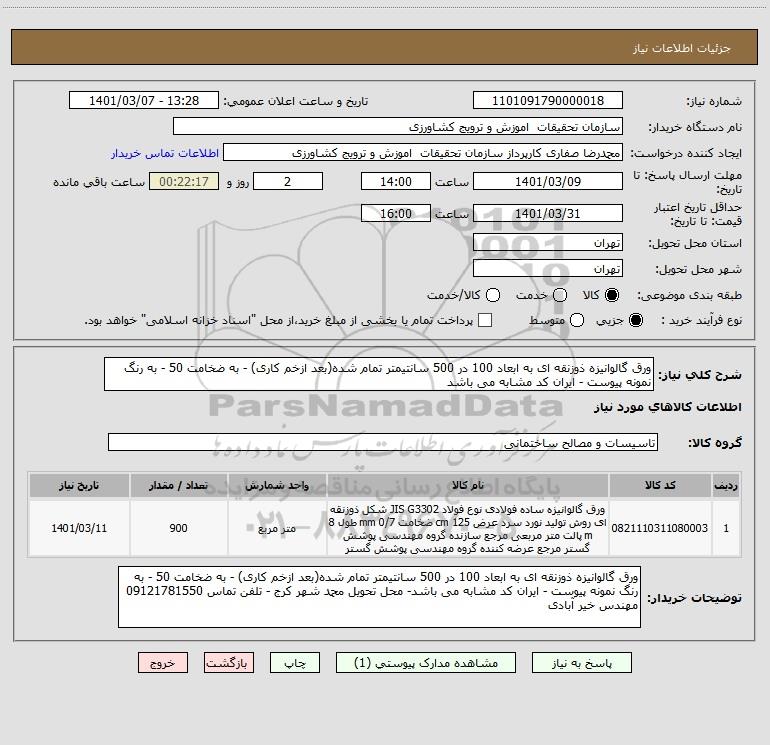Select the خدمت radio button
Screen dimensions: 770x745
(560, 295)
